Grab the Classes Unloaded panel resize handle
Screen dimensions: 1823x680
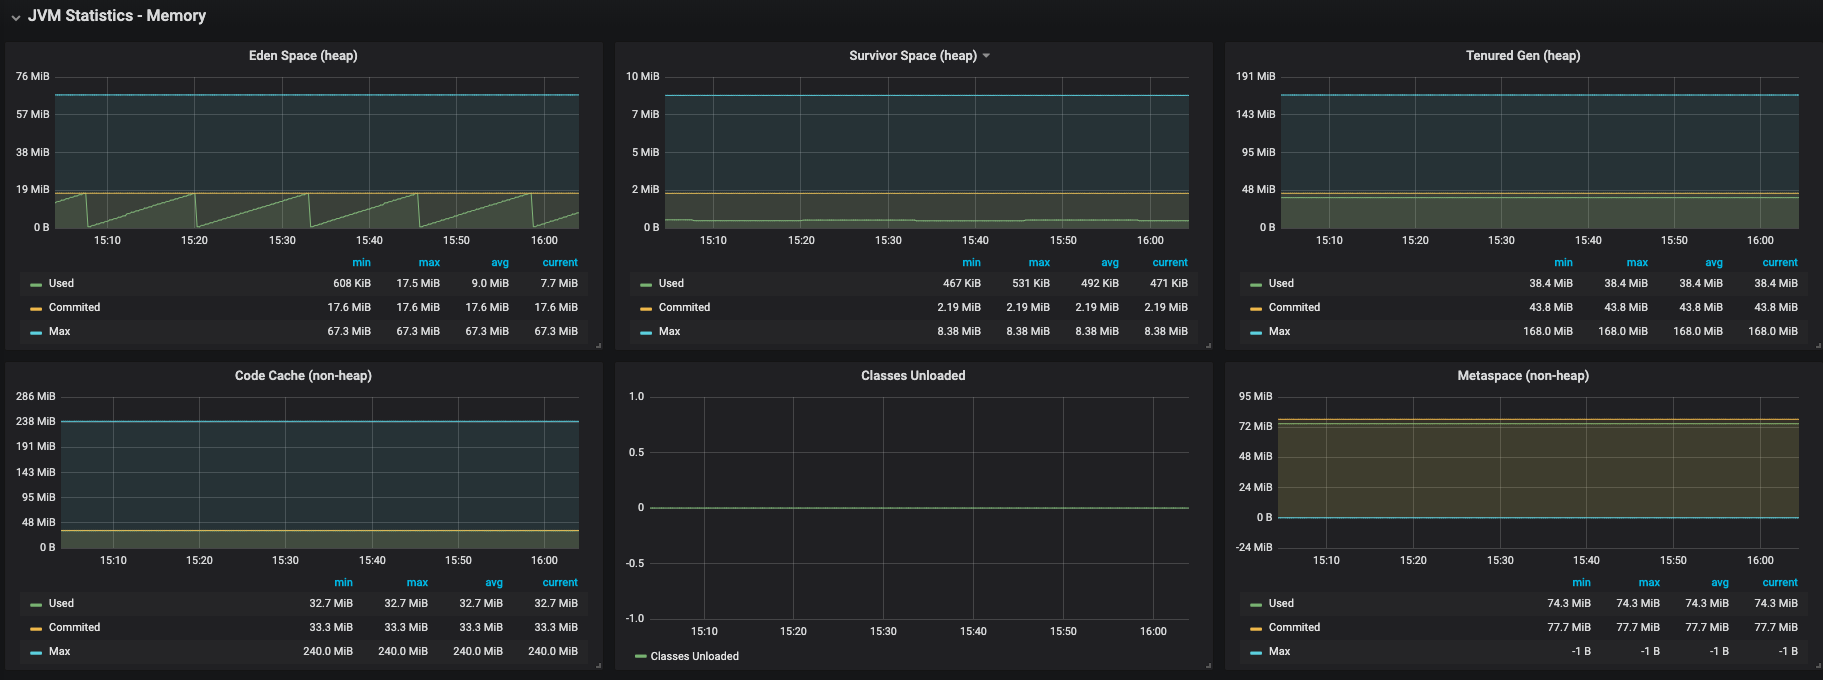(1208, 665)
